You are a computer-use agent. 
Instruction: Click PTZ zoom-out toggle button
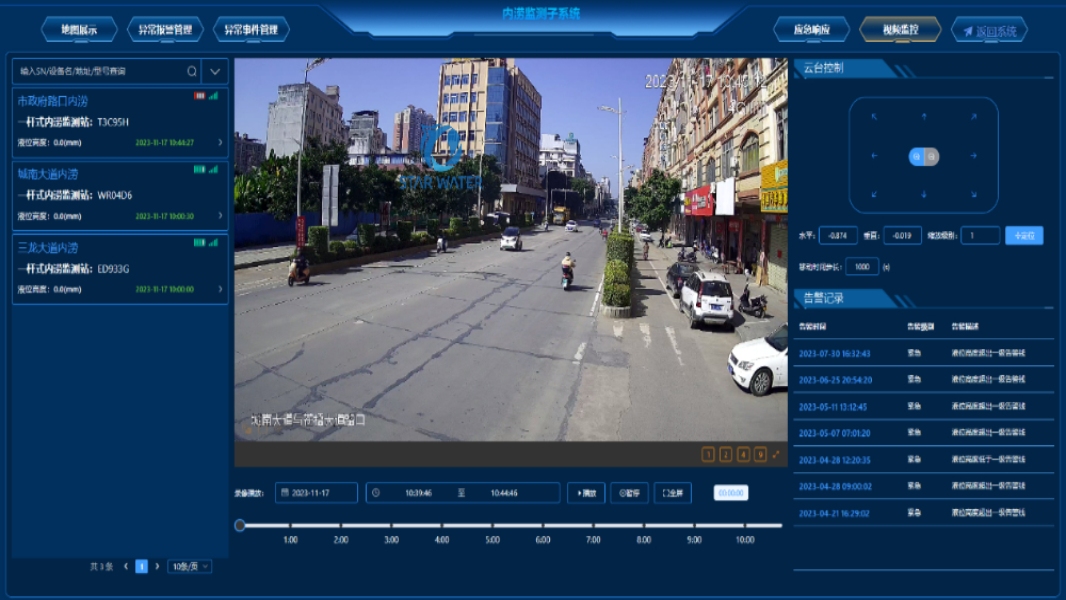coord(931,156)
